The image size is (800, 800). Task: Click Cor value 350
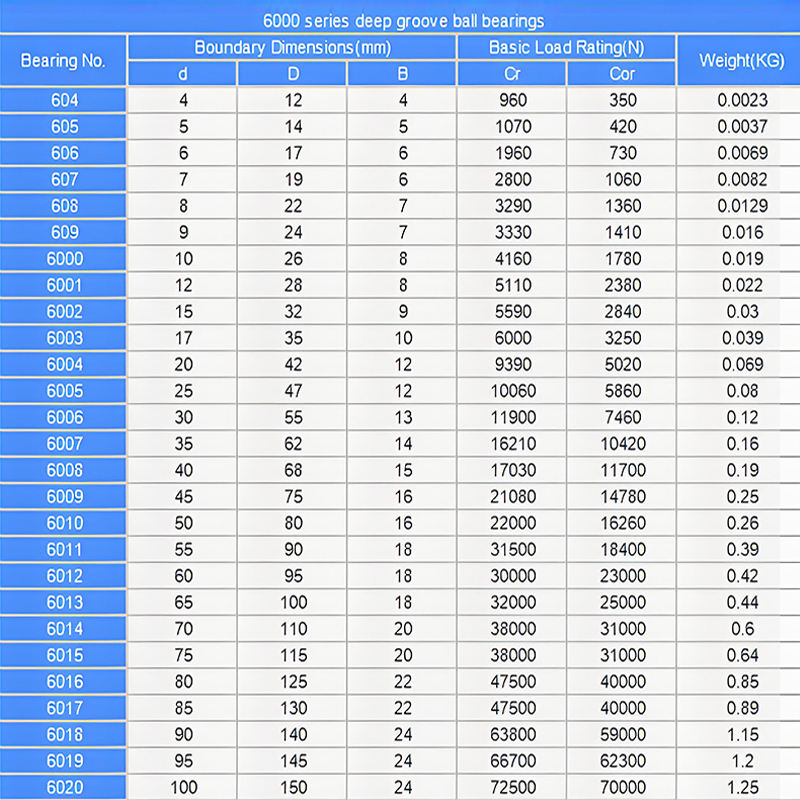[622, 100]
